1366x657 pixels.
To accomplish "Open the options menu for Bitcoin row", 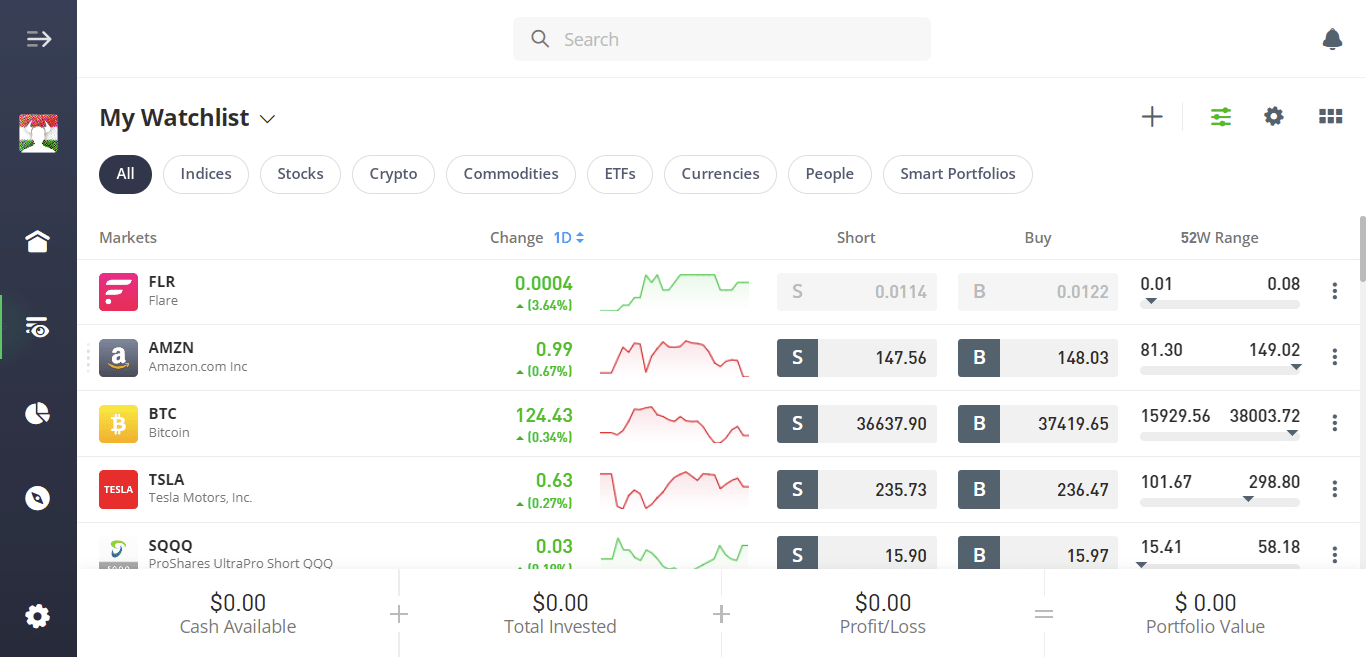I will click(1334, 423).
